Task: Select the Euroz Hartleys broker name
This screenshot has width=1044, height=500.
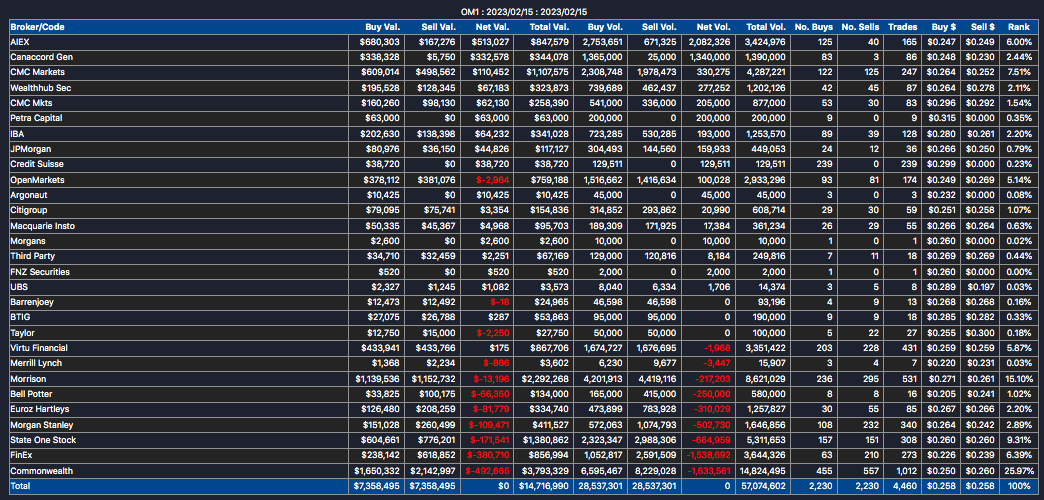Action: (x=40, y=409)
